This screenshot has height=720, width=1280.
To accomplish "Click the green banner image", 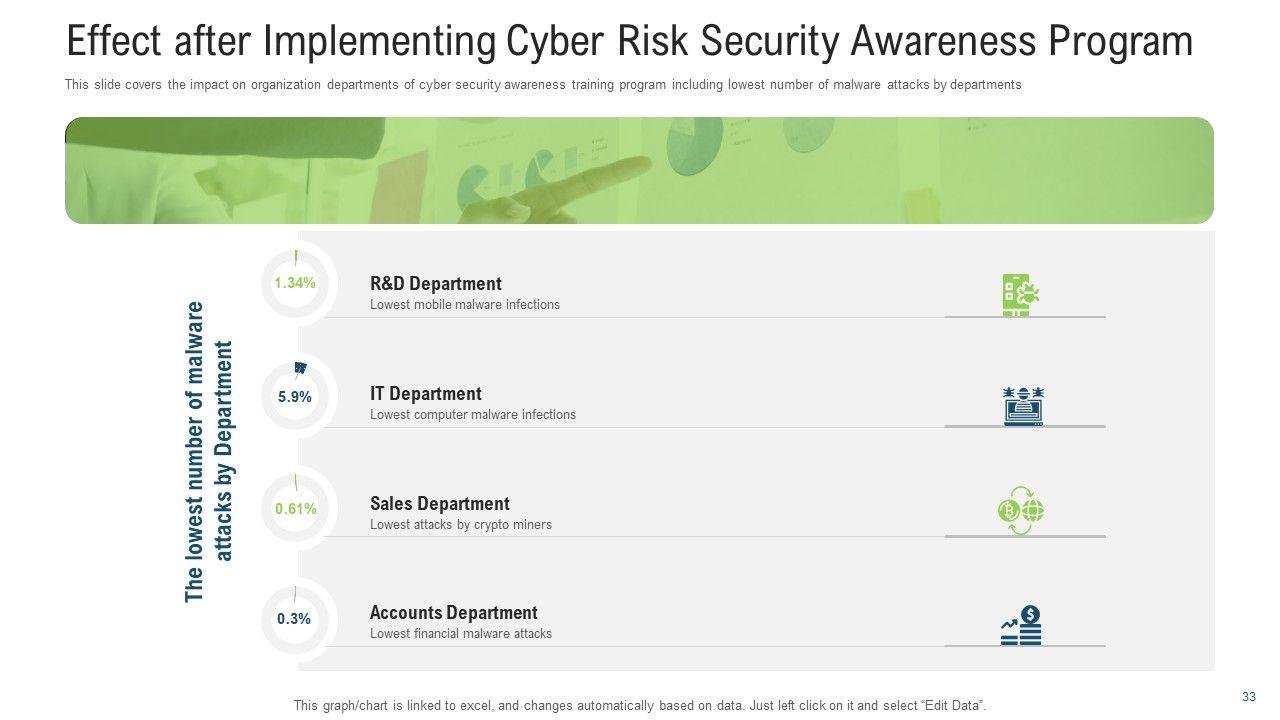I will click(x=639, y=170).
